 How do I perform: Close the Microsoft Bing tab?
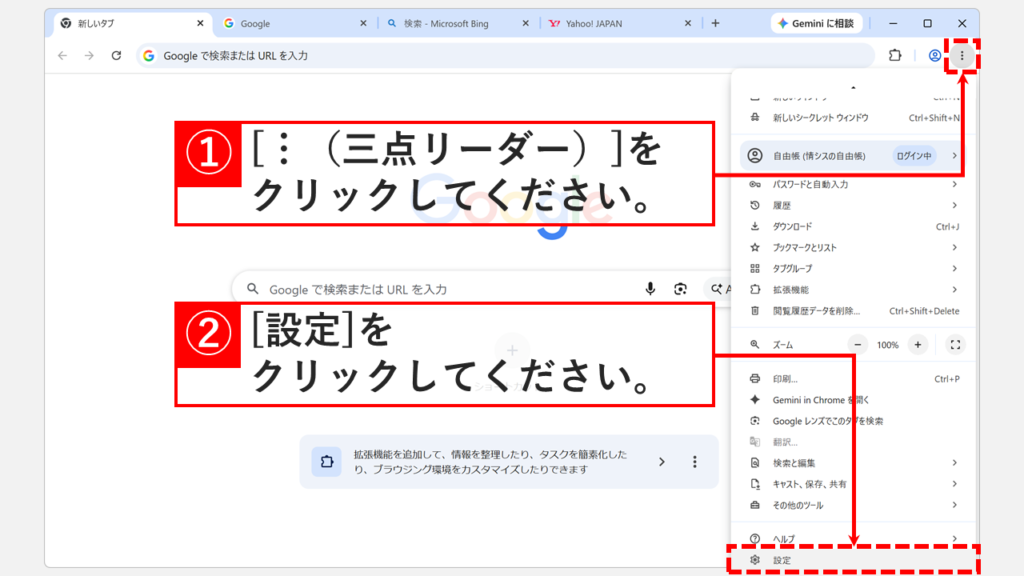tap(526, 24)
